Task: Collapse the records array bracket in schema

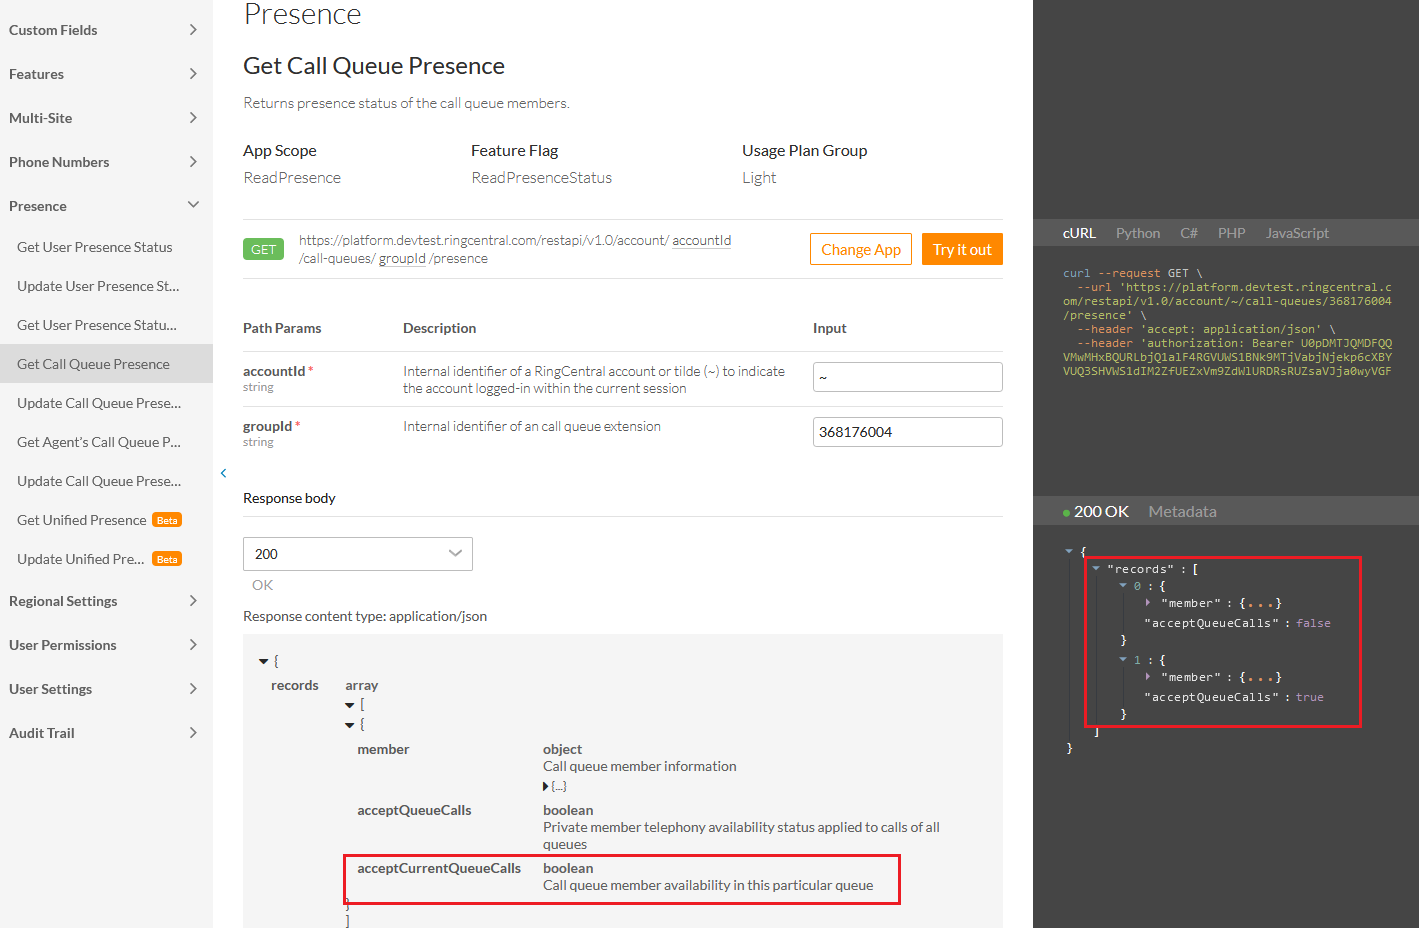Action: pyautogui.click(x=350, y=705)
